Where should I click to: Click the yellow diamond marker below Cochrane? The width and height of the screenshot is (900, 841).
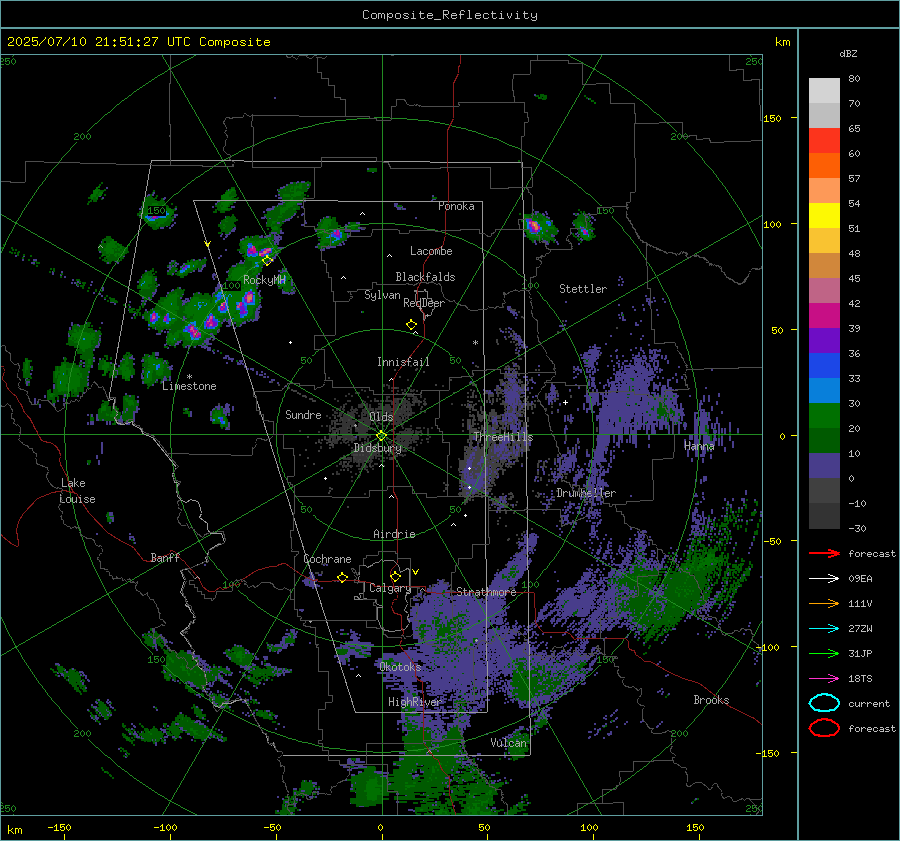[x=343, y=577]
